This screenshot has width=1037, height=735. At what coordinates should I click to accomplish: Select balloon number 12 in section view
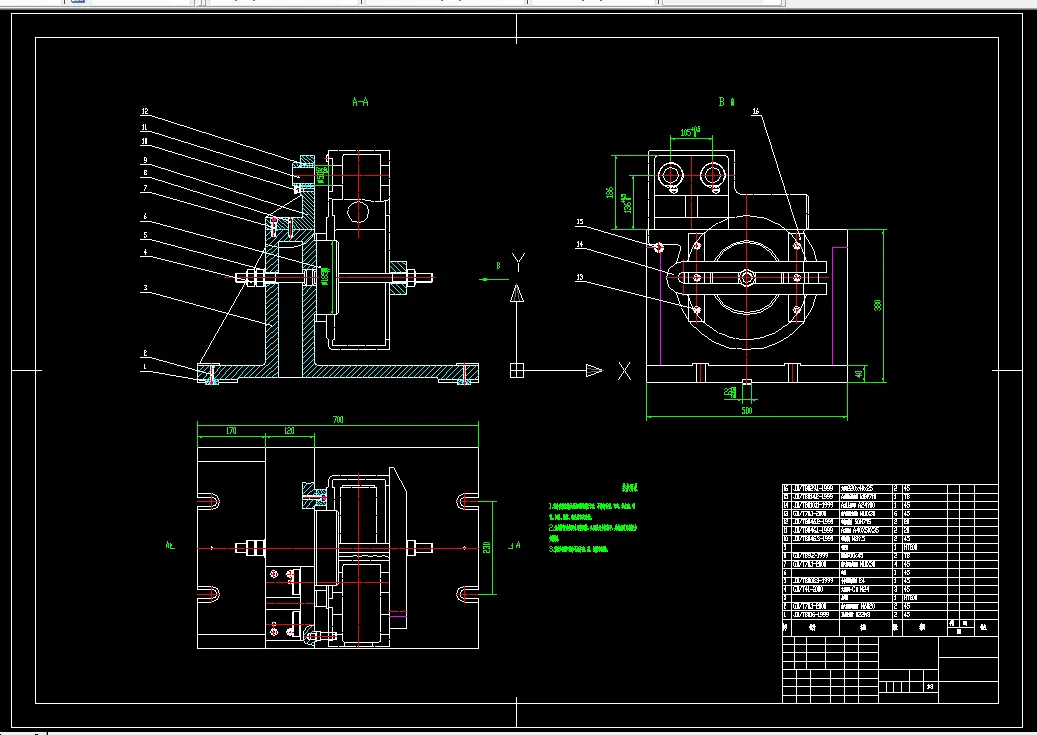[x=145, y=112]
